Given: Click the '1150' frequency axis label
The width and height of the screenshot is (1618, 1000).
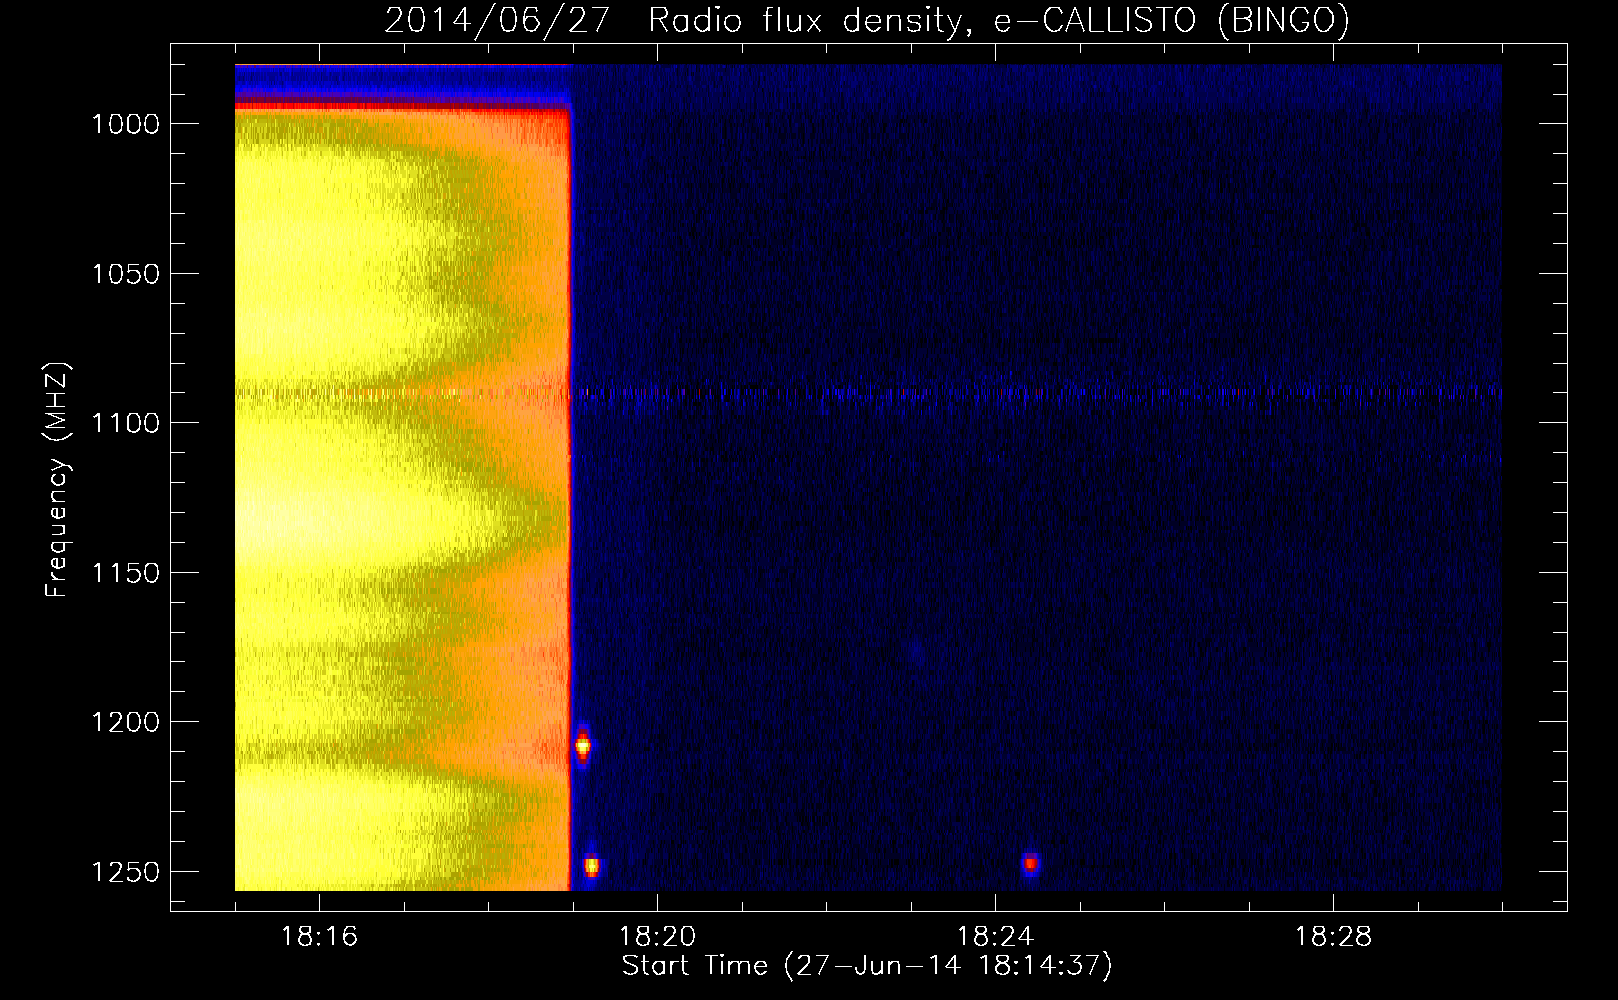Looking at the screenshot, I should click(125, 573).
